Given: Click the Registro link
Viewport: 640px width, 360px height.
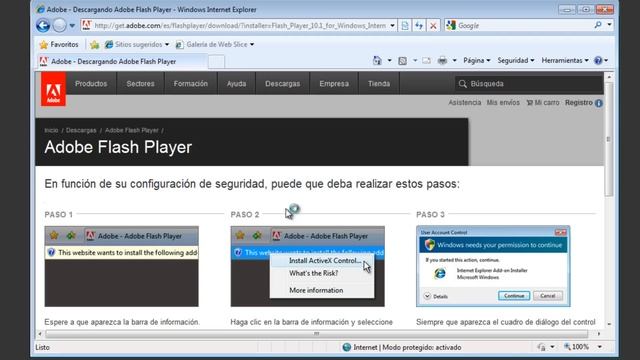Looking at the screenshot, I should 578,102.
